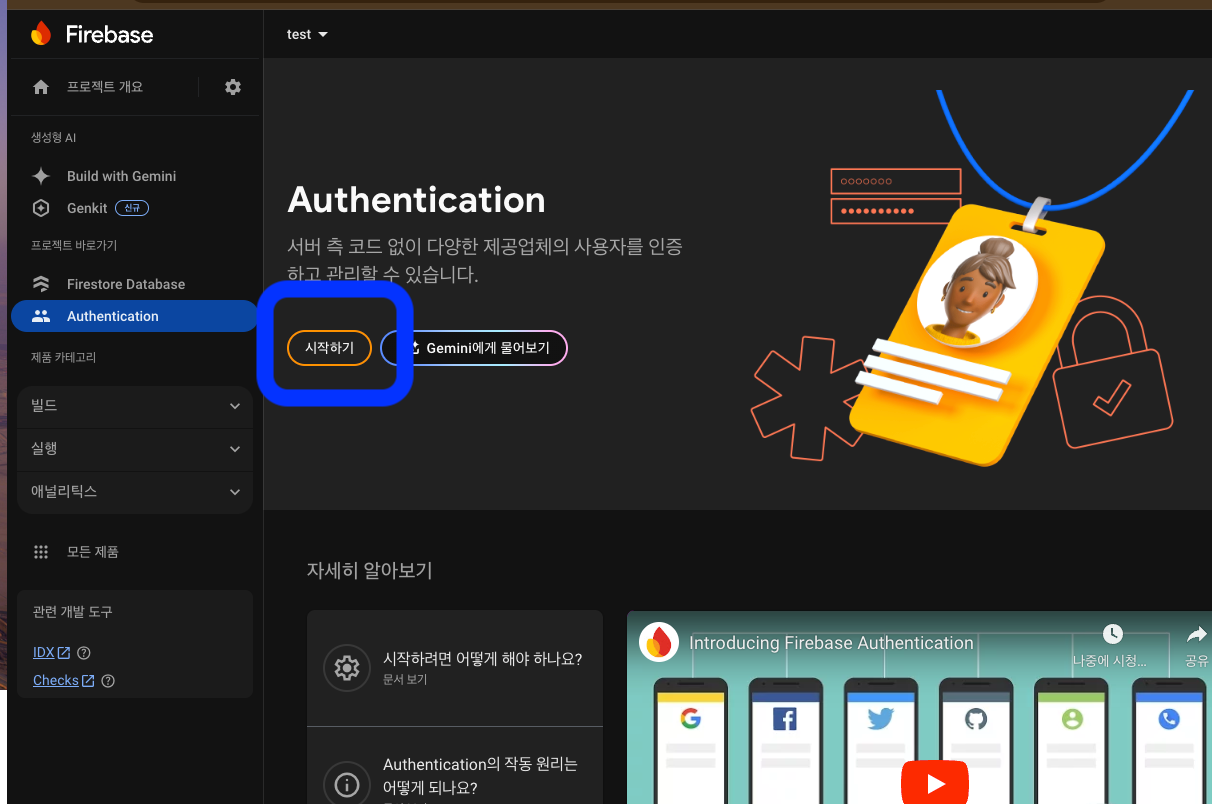Screen dimensions: 1212x804
Task: Click the 자세히 알아보기 heading
Action: pos(370,571)
